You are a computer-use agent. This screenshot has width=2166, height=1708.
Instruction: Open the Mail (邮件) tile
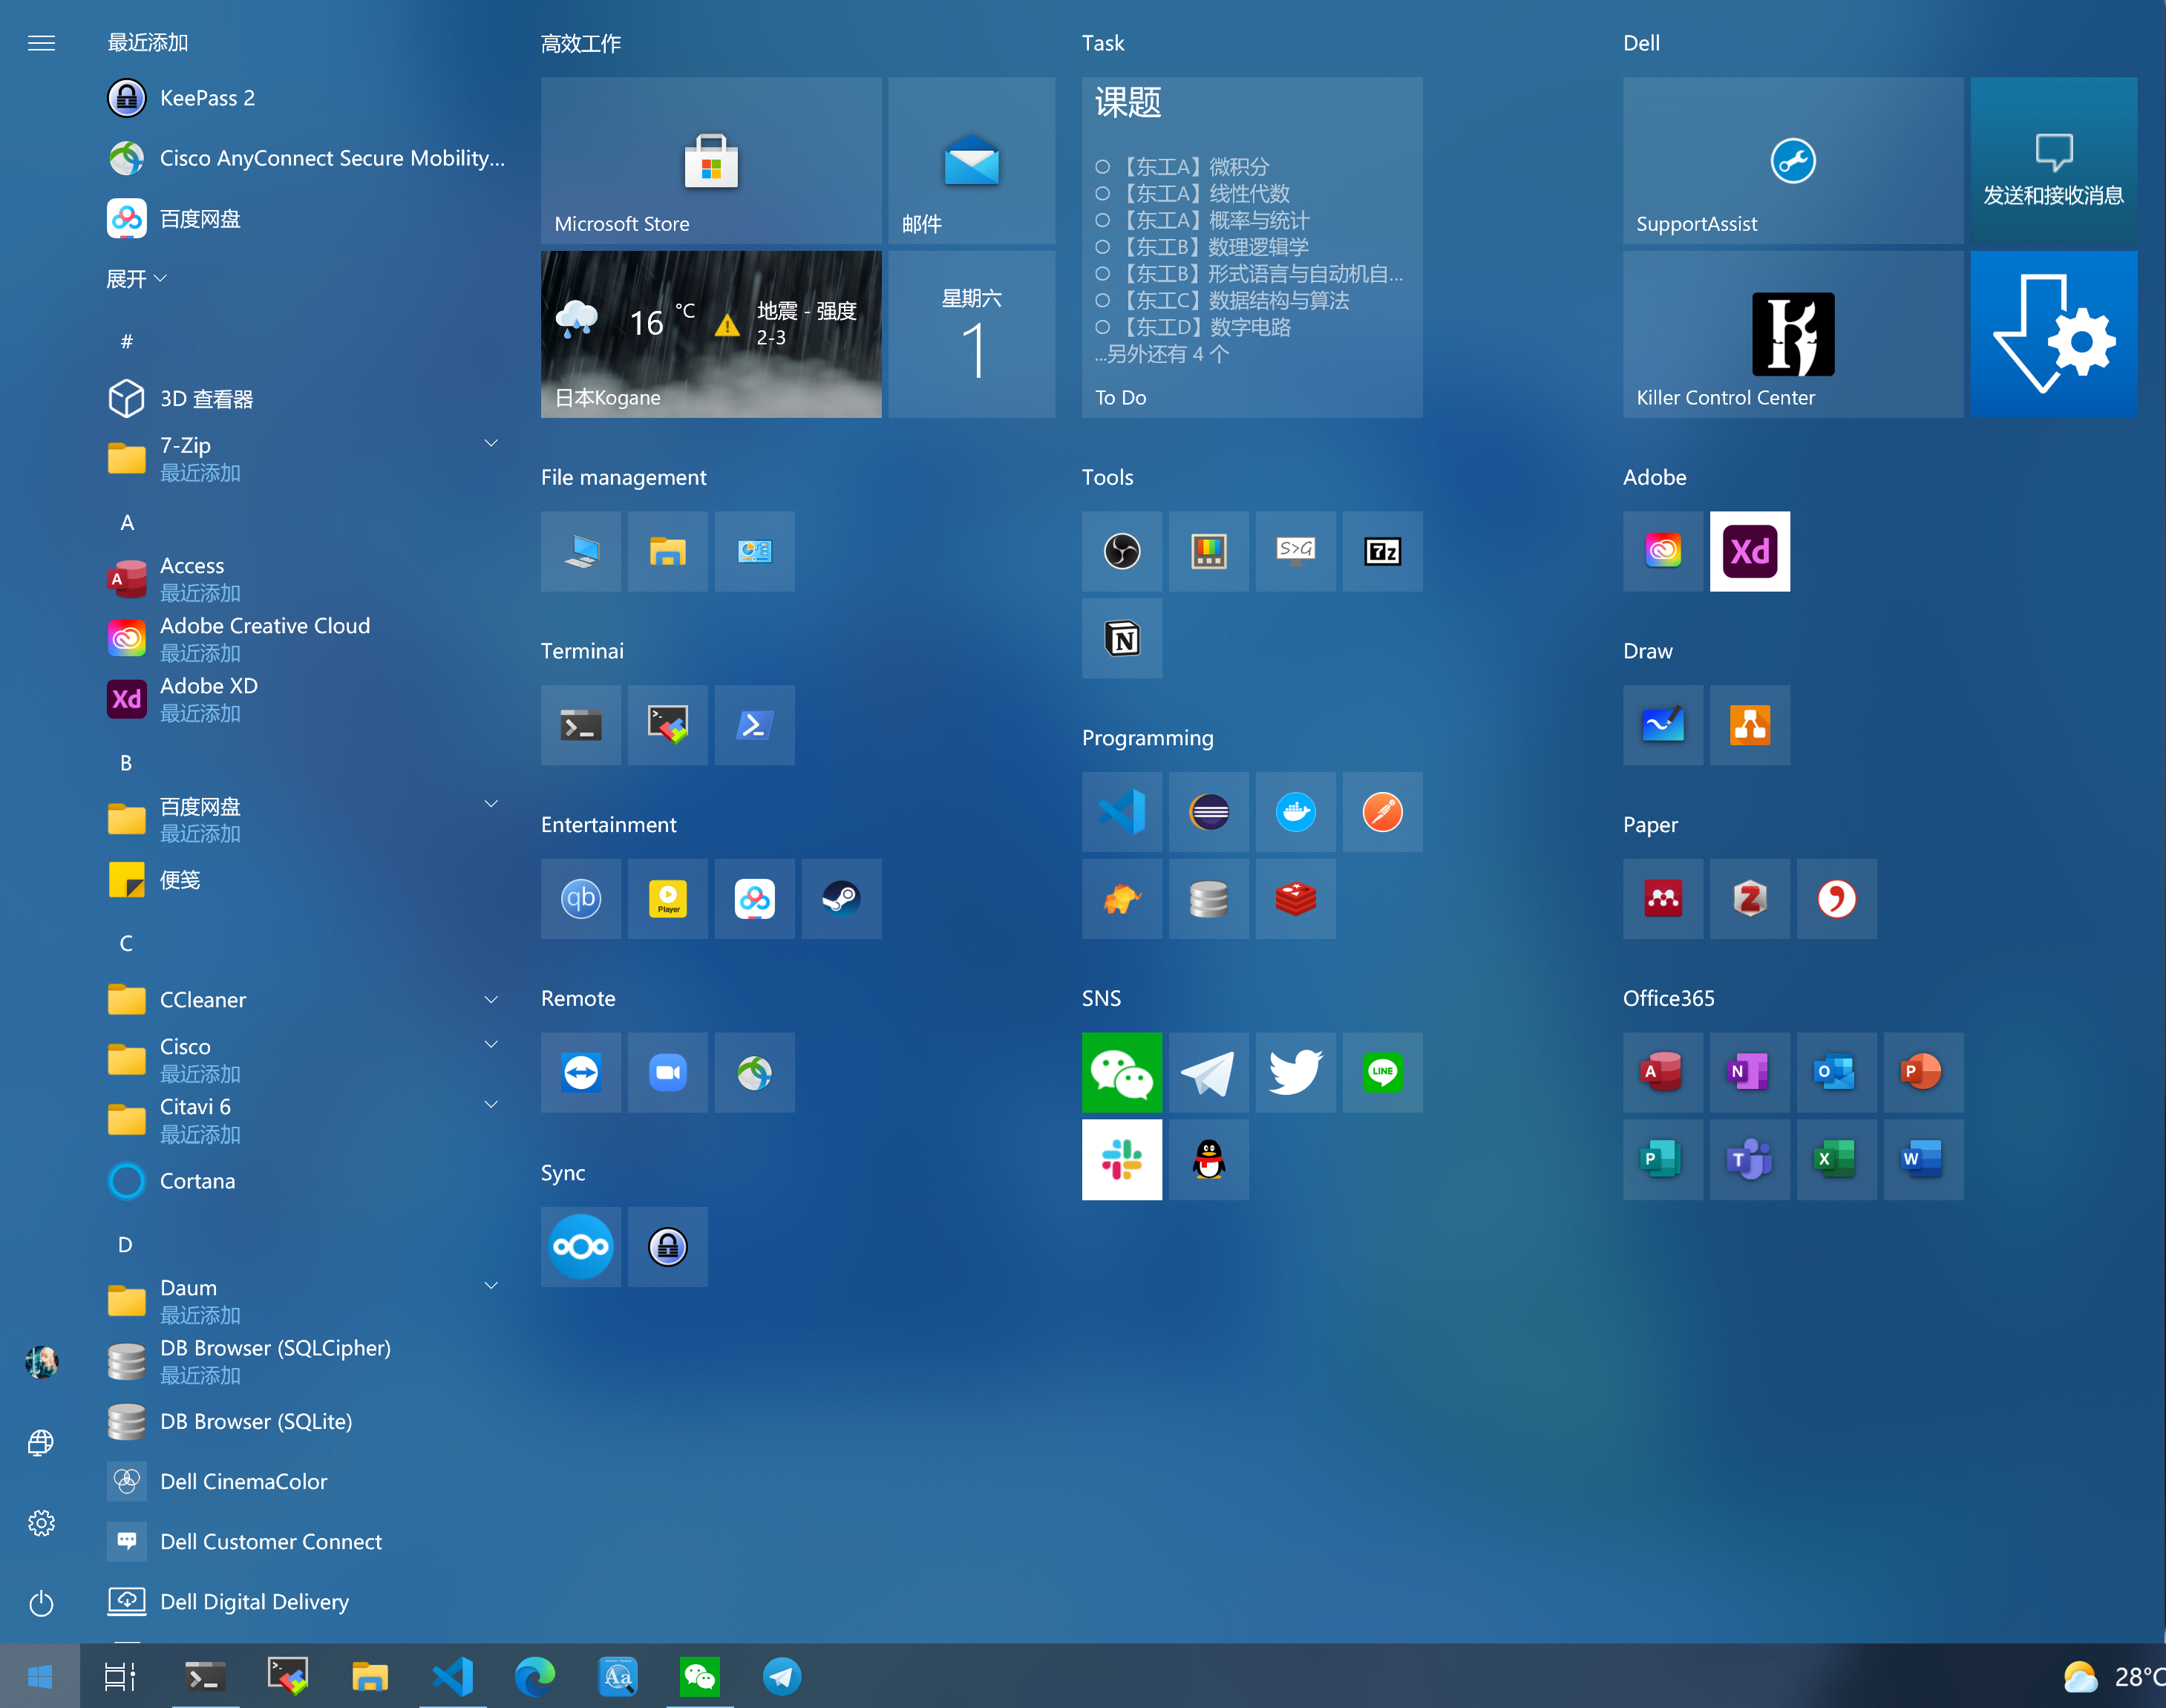[971, 160]
